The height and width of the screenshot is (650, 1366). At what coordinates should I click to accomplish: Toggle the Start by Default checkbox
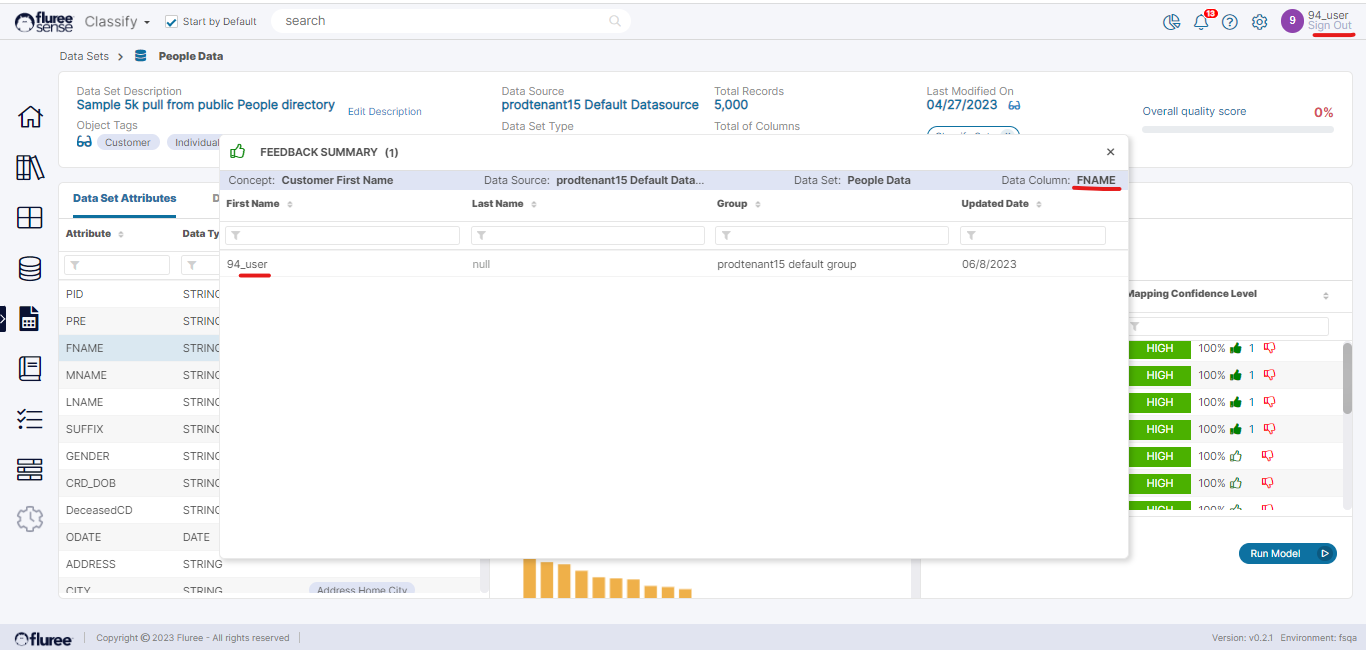[x=171, y=21]
